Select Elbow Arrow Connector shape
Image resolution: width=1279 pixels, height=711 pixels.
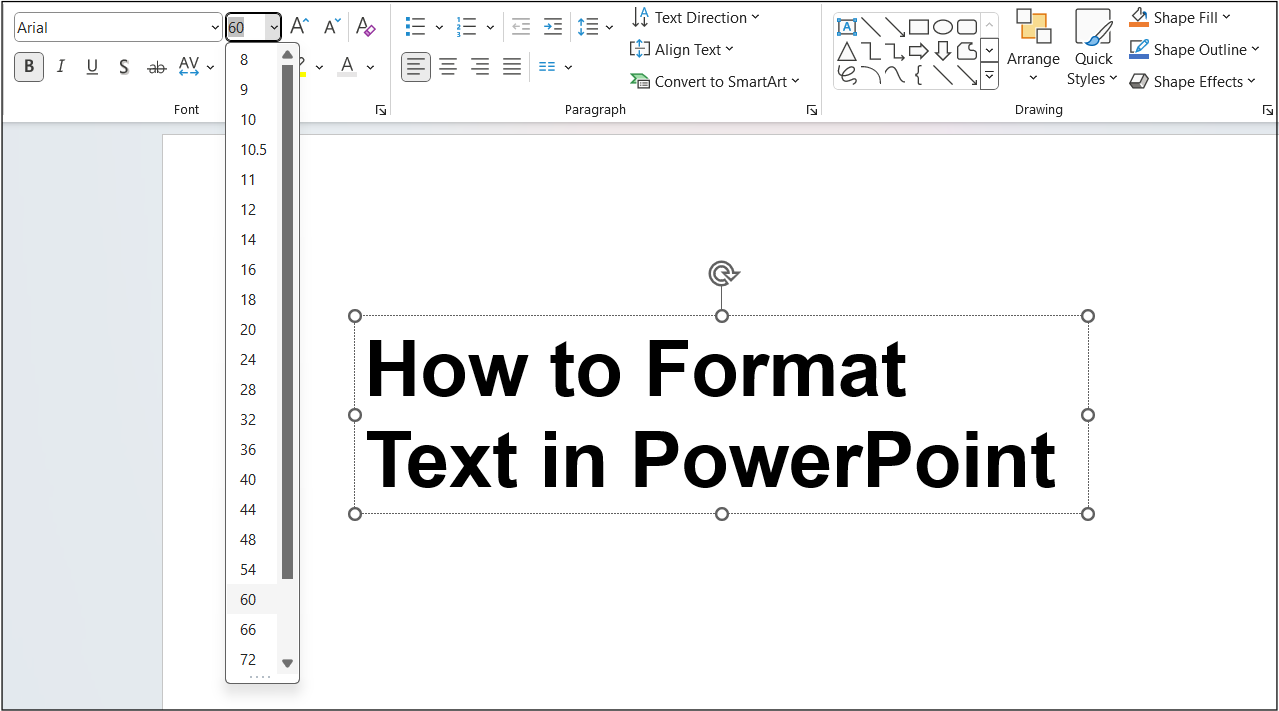tap(895, 51)
